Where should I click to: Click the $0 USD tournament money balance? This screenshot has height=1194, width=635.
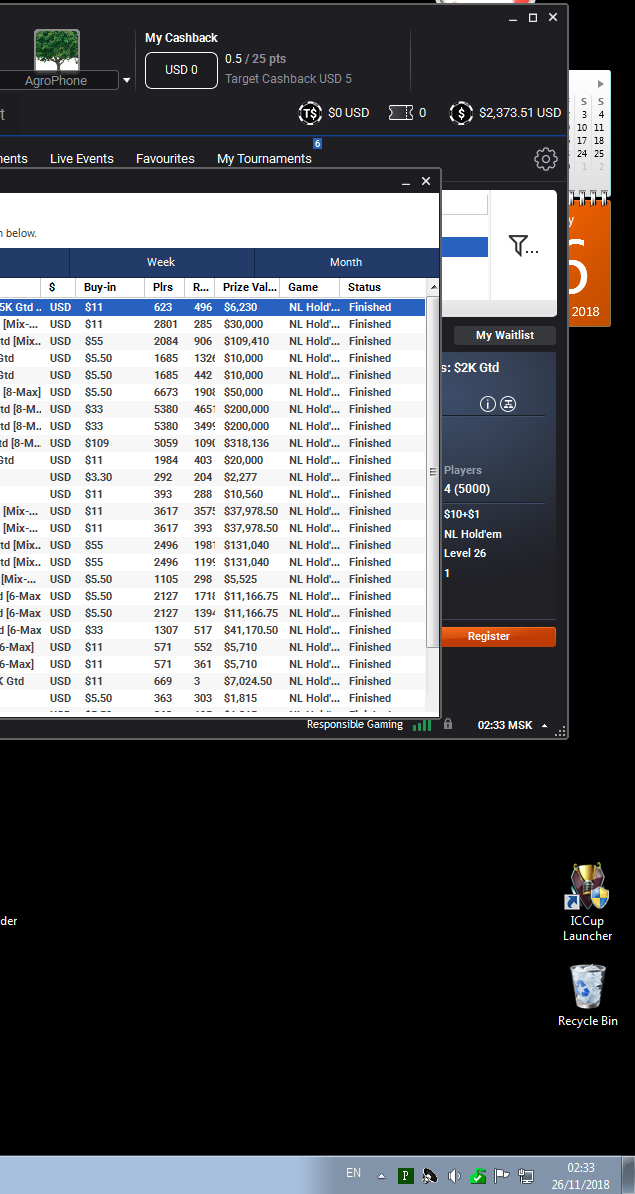click(349, 113)
